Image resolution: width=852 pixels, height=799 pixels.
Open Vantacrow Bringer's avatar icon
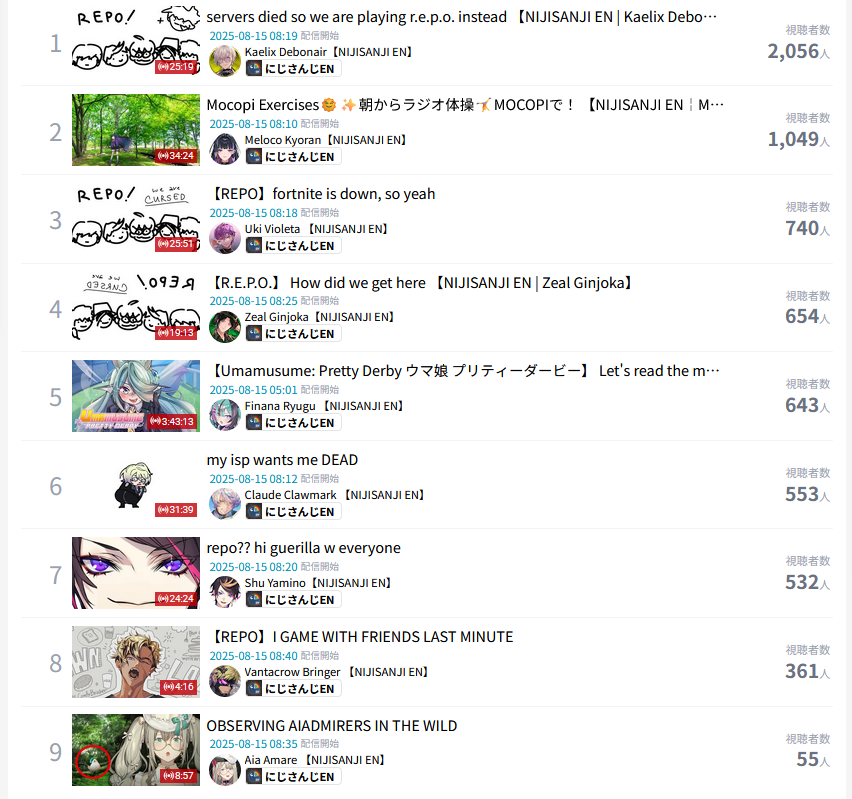tap(225, 681)
